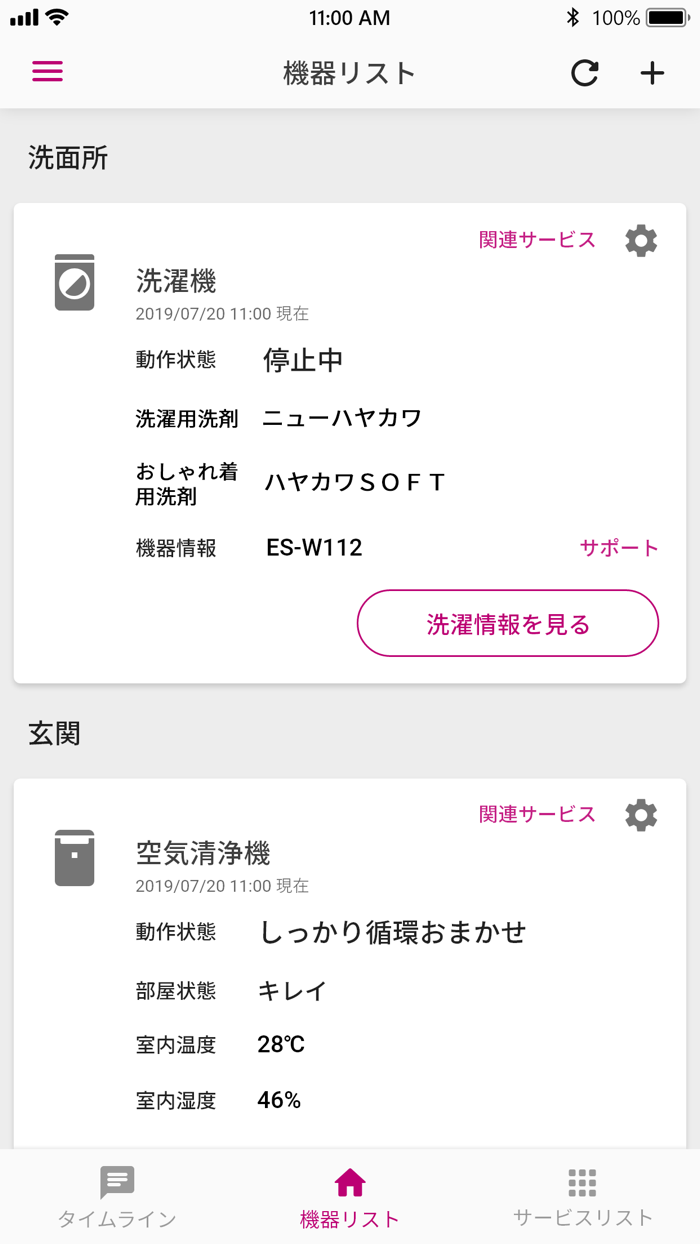Image resolution: width=700 pixels, height=1244 pixels.
Task: Open settings gear for the 空気清浄機 card
Action: pos(641,814)
